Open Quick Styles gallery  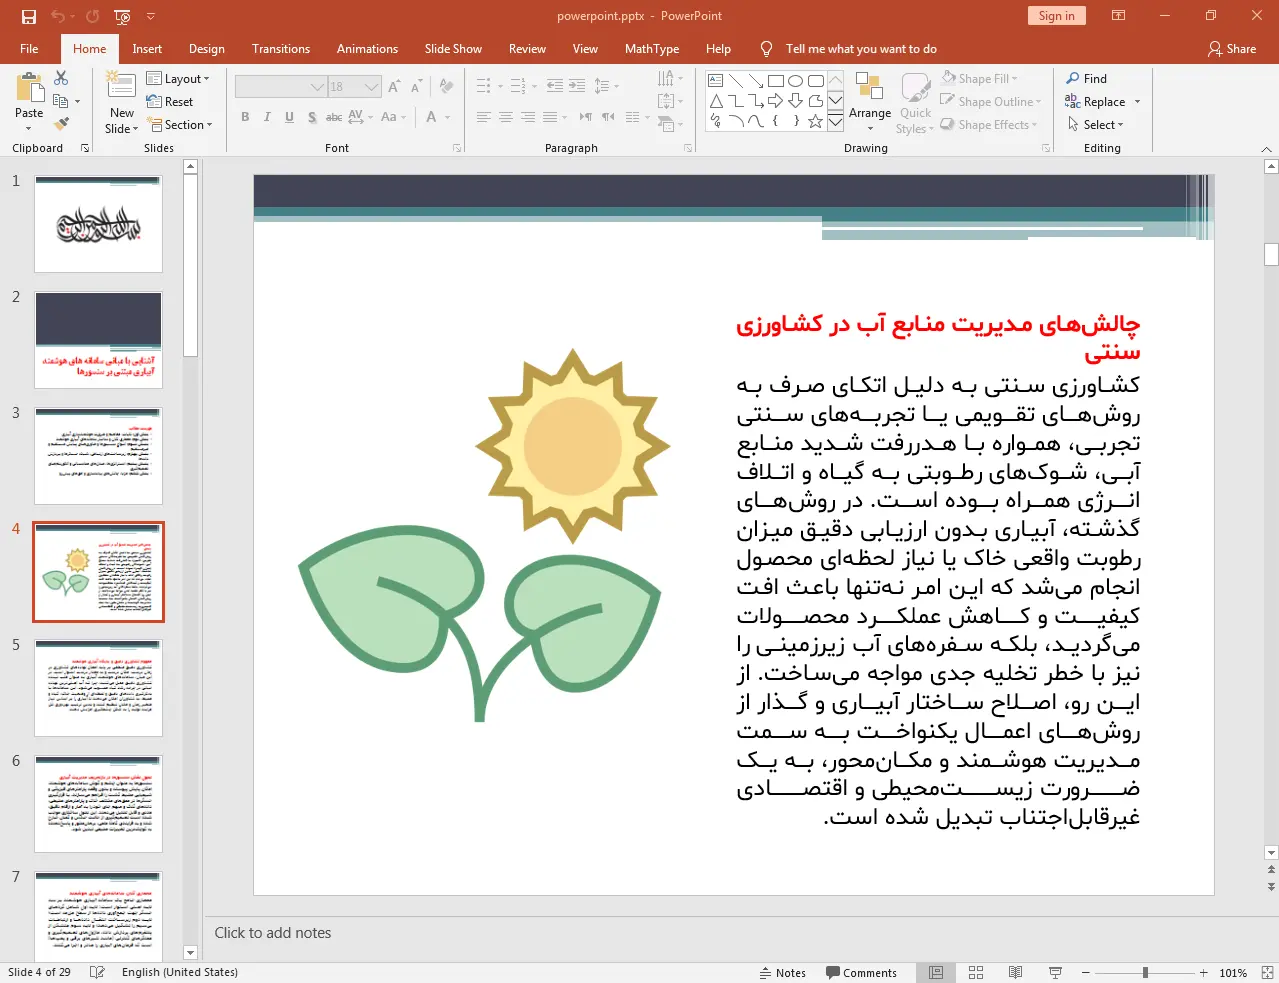(x=915, y=103)
